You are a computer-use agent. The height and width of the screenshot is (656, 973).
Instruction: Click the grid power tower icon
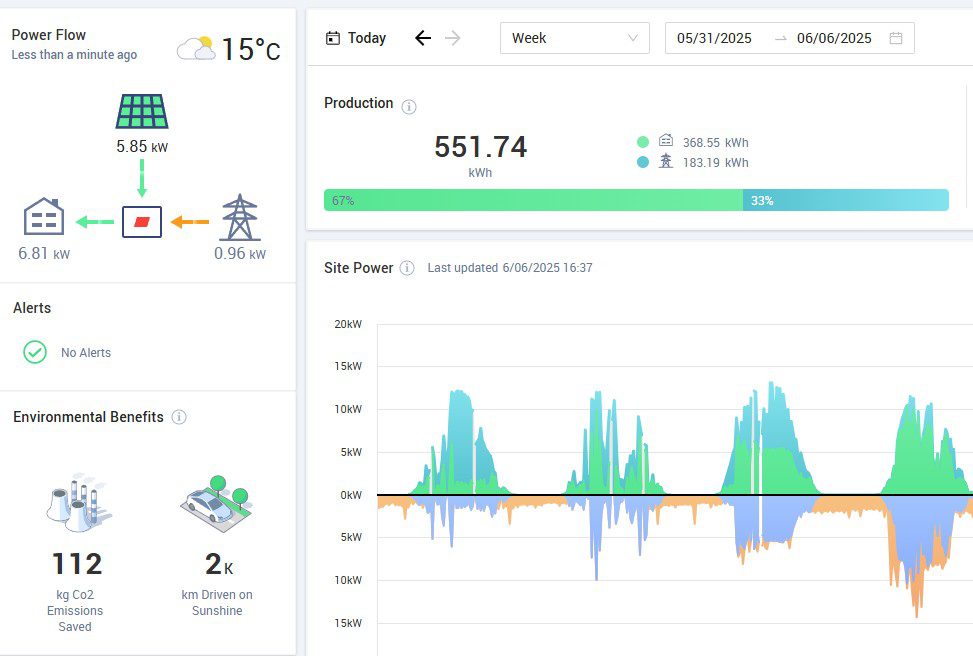pyautogui.click(x=239, y=218)
